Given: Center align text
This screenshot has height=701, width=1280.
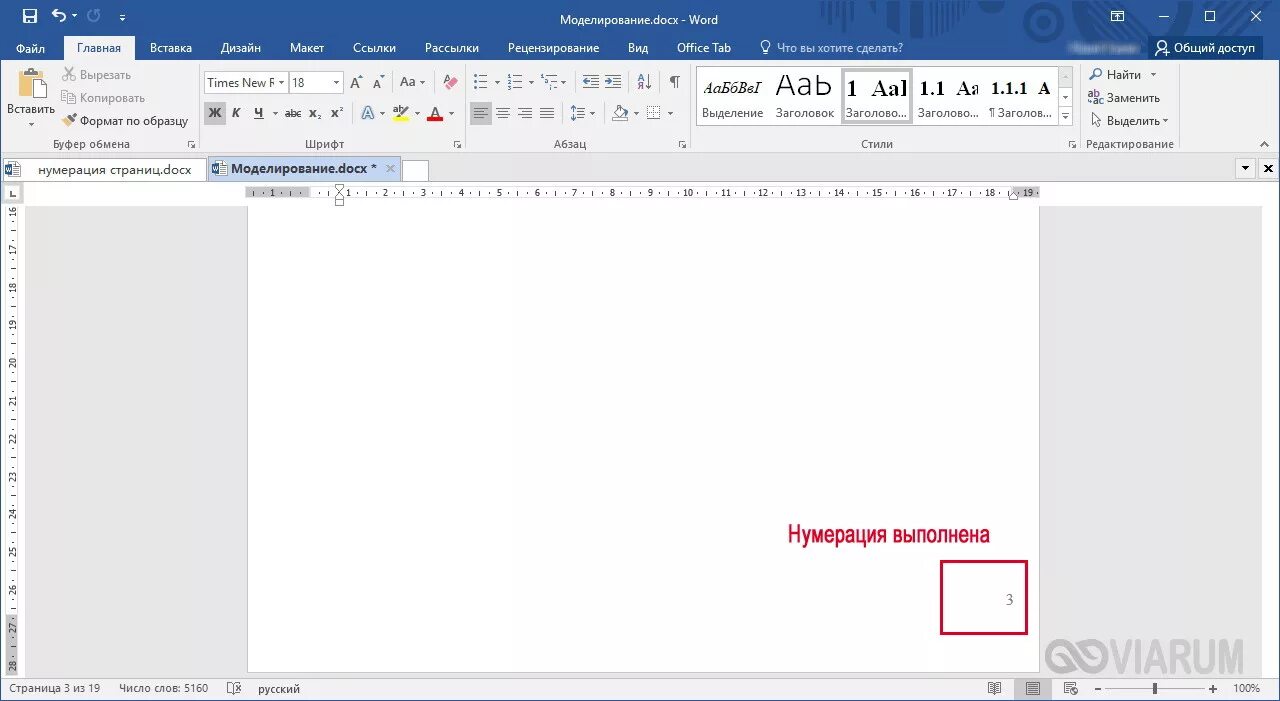Looking at the screenshot, I should coord(503,113).
